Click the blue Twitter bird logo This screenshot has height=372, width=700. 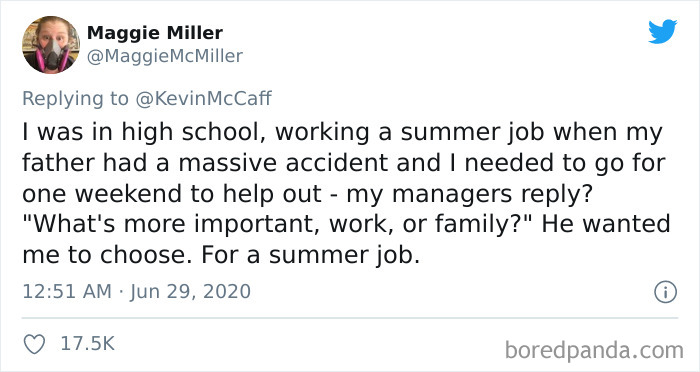(662, 32)
